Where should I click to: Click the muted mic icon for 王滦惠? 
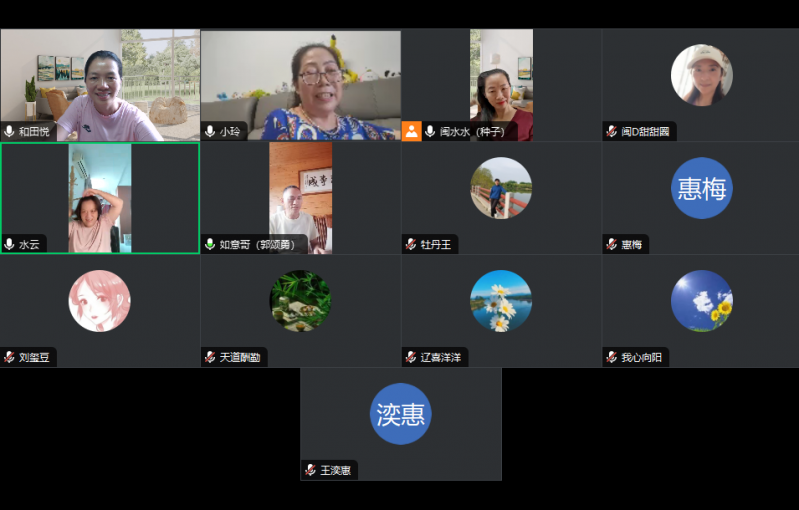tap(311, 470)
